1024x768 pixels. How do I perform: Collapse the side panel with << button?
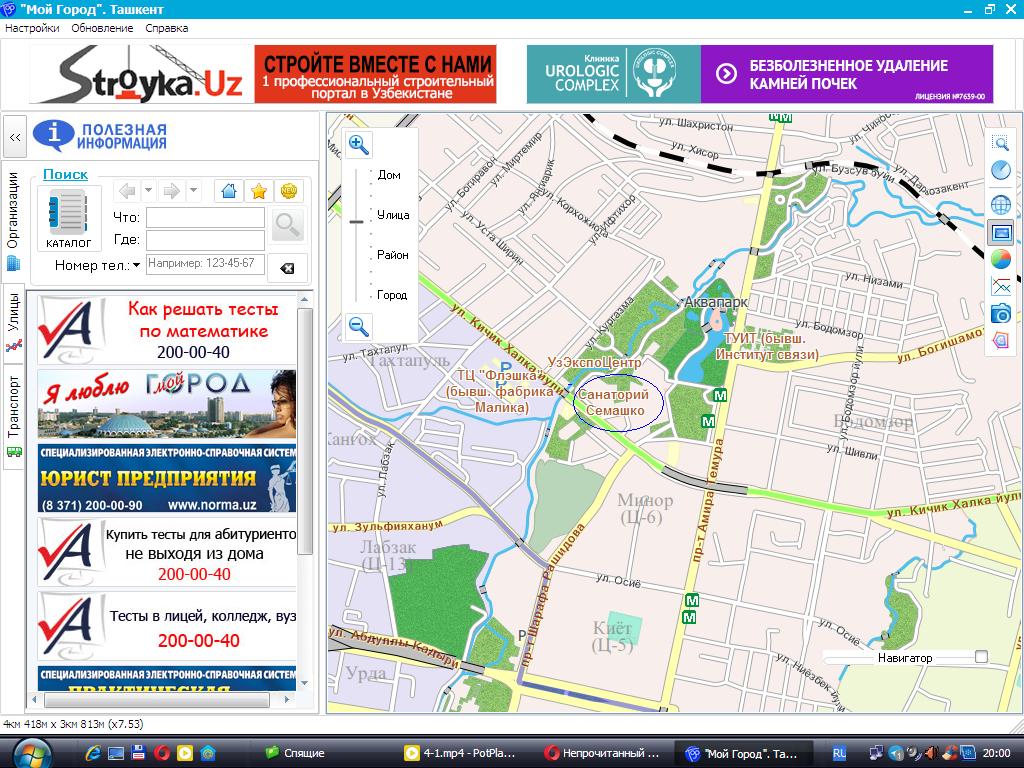tap(15, 137)
